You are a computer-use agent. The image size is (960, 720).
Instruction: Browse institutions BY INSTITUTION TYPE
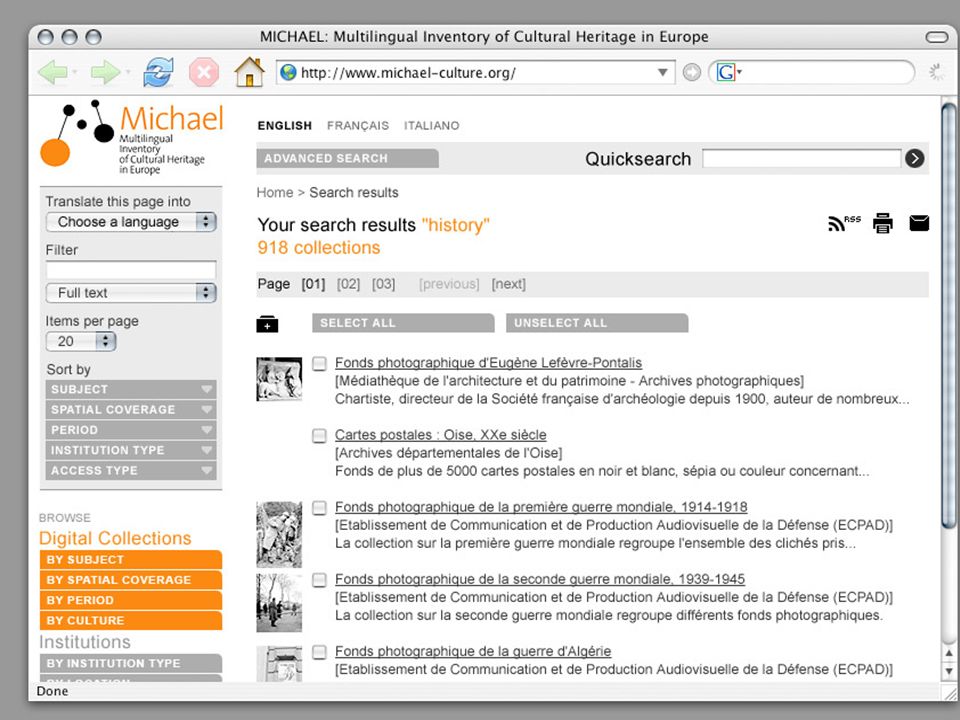click(131, 663)
